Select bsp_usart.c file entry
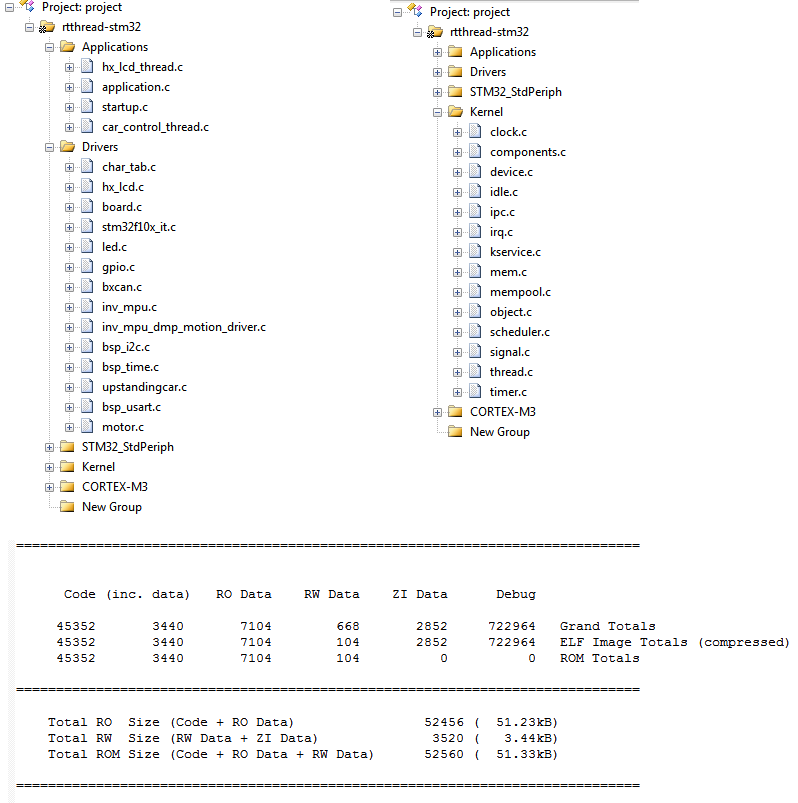The height and width of the screenshot is (803, 798). (x=132, y=407)
